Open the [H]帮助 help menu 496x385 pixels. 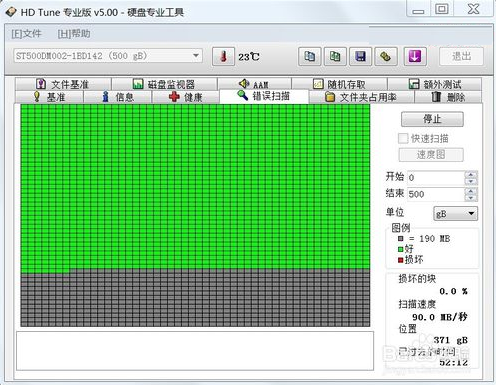point(74,34)
